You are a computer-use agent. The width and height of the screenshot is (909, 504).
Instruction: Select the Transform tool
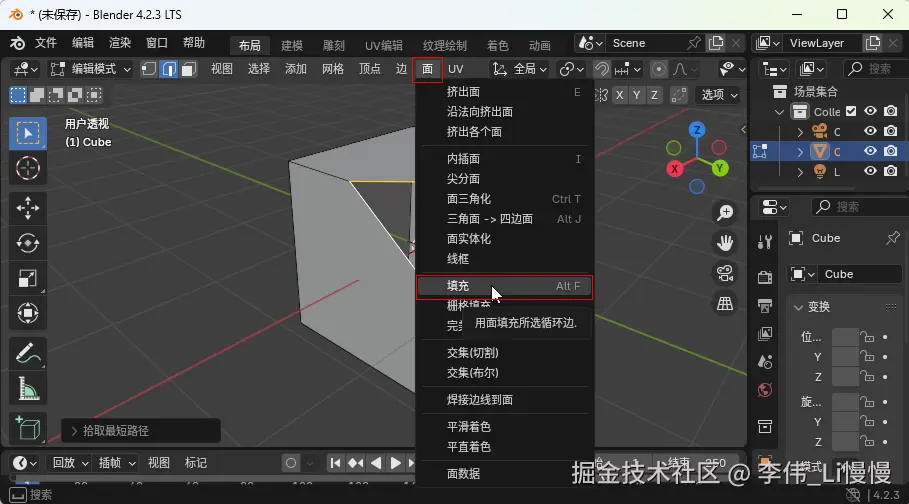[28, 313]
